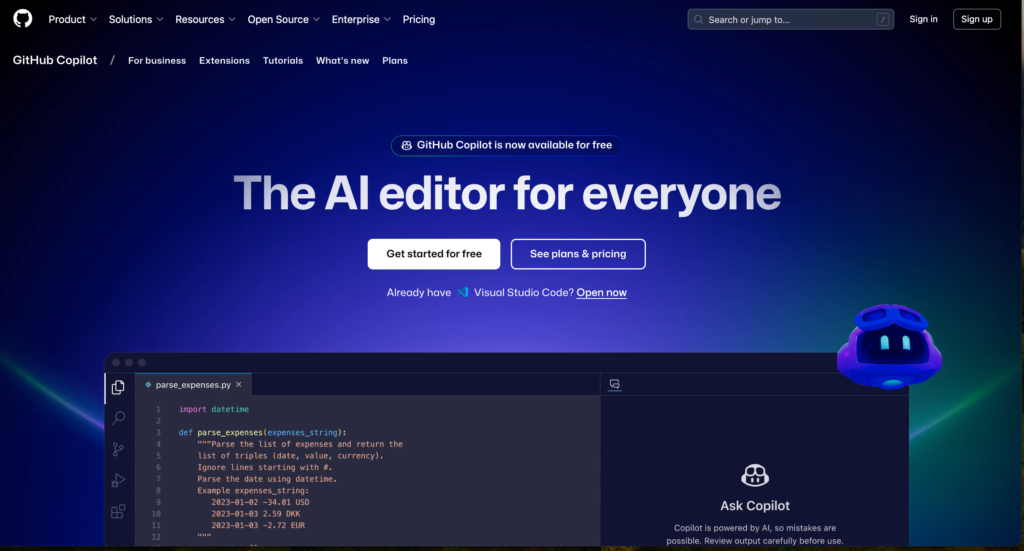1024x551 pixels.
Task: Click the GitHub Octocat logo
Action: point(23,18)
